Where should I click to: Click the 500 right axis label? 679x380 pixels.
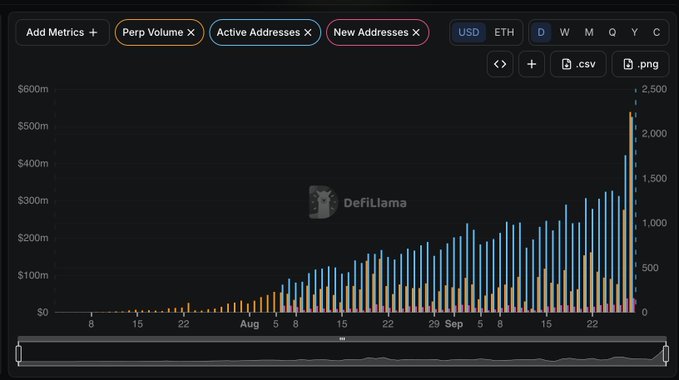(x=650, y=268)
